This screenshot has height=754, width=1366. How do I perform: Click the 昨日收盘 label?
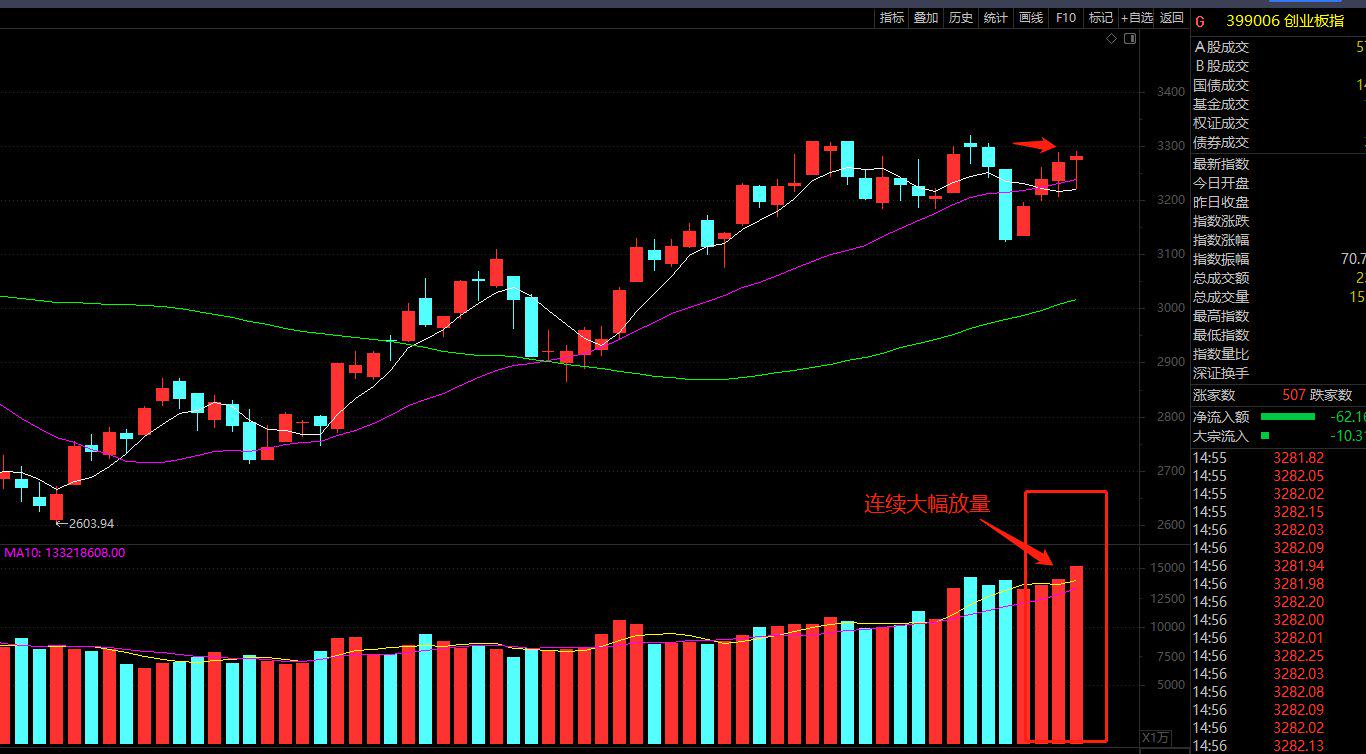point(1221,202)
